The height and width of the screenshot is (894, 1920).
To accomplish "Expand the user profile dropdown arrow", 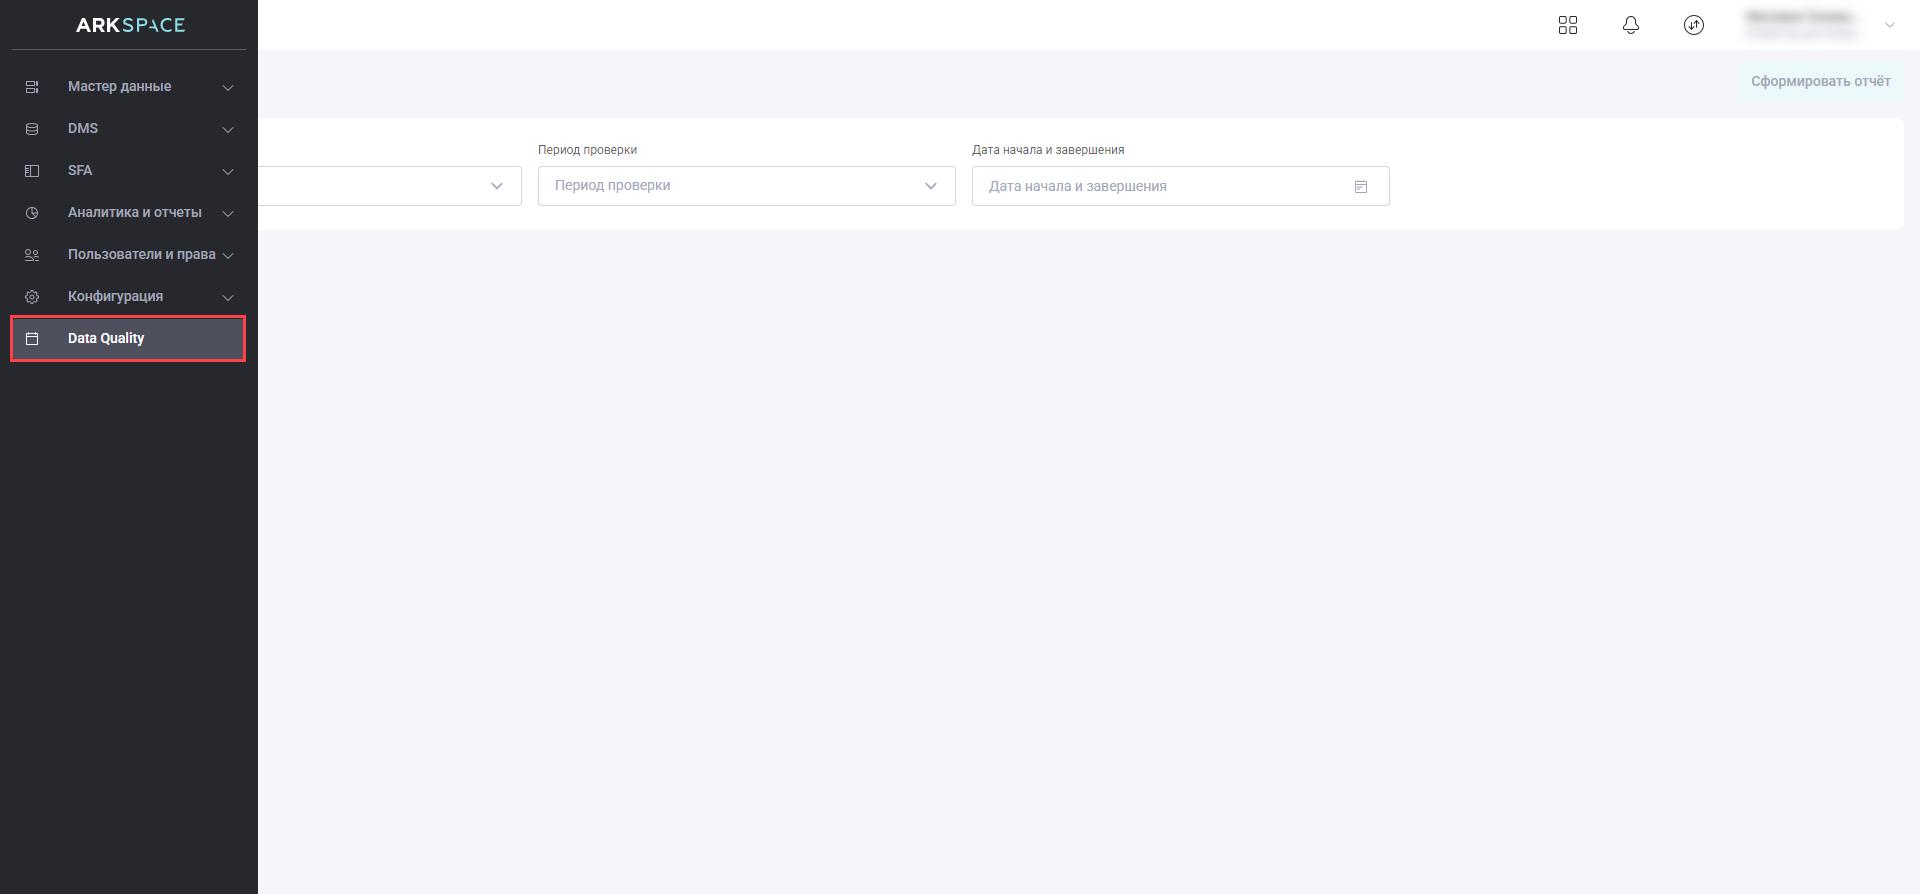I will [1890, 25].
